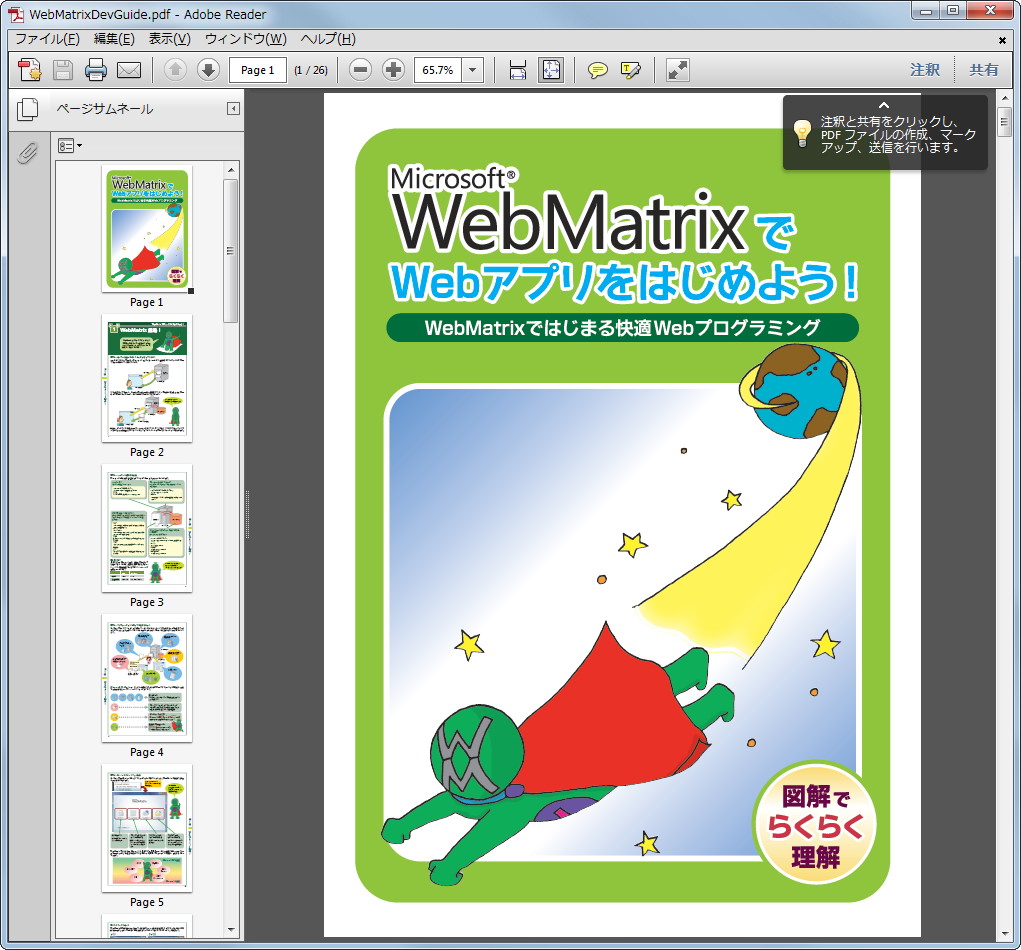Save WebMatrixDevGuide.pdf
The height and width of the screenshot is (950, 1021).
pos(62,70)
